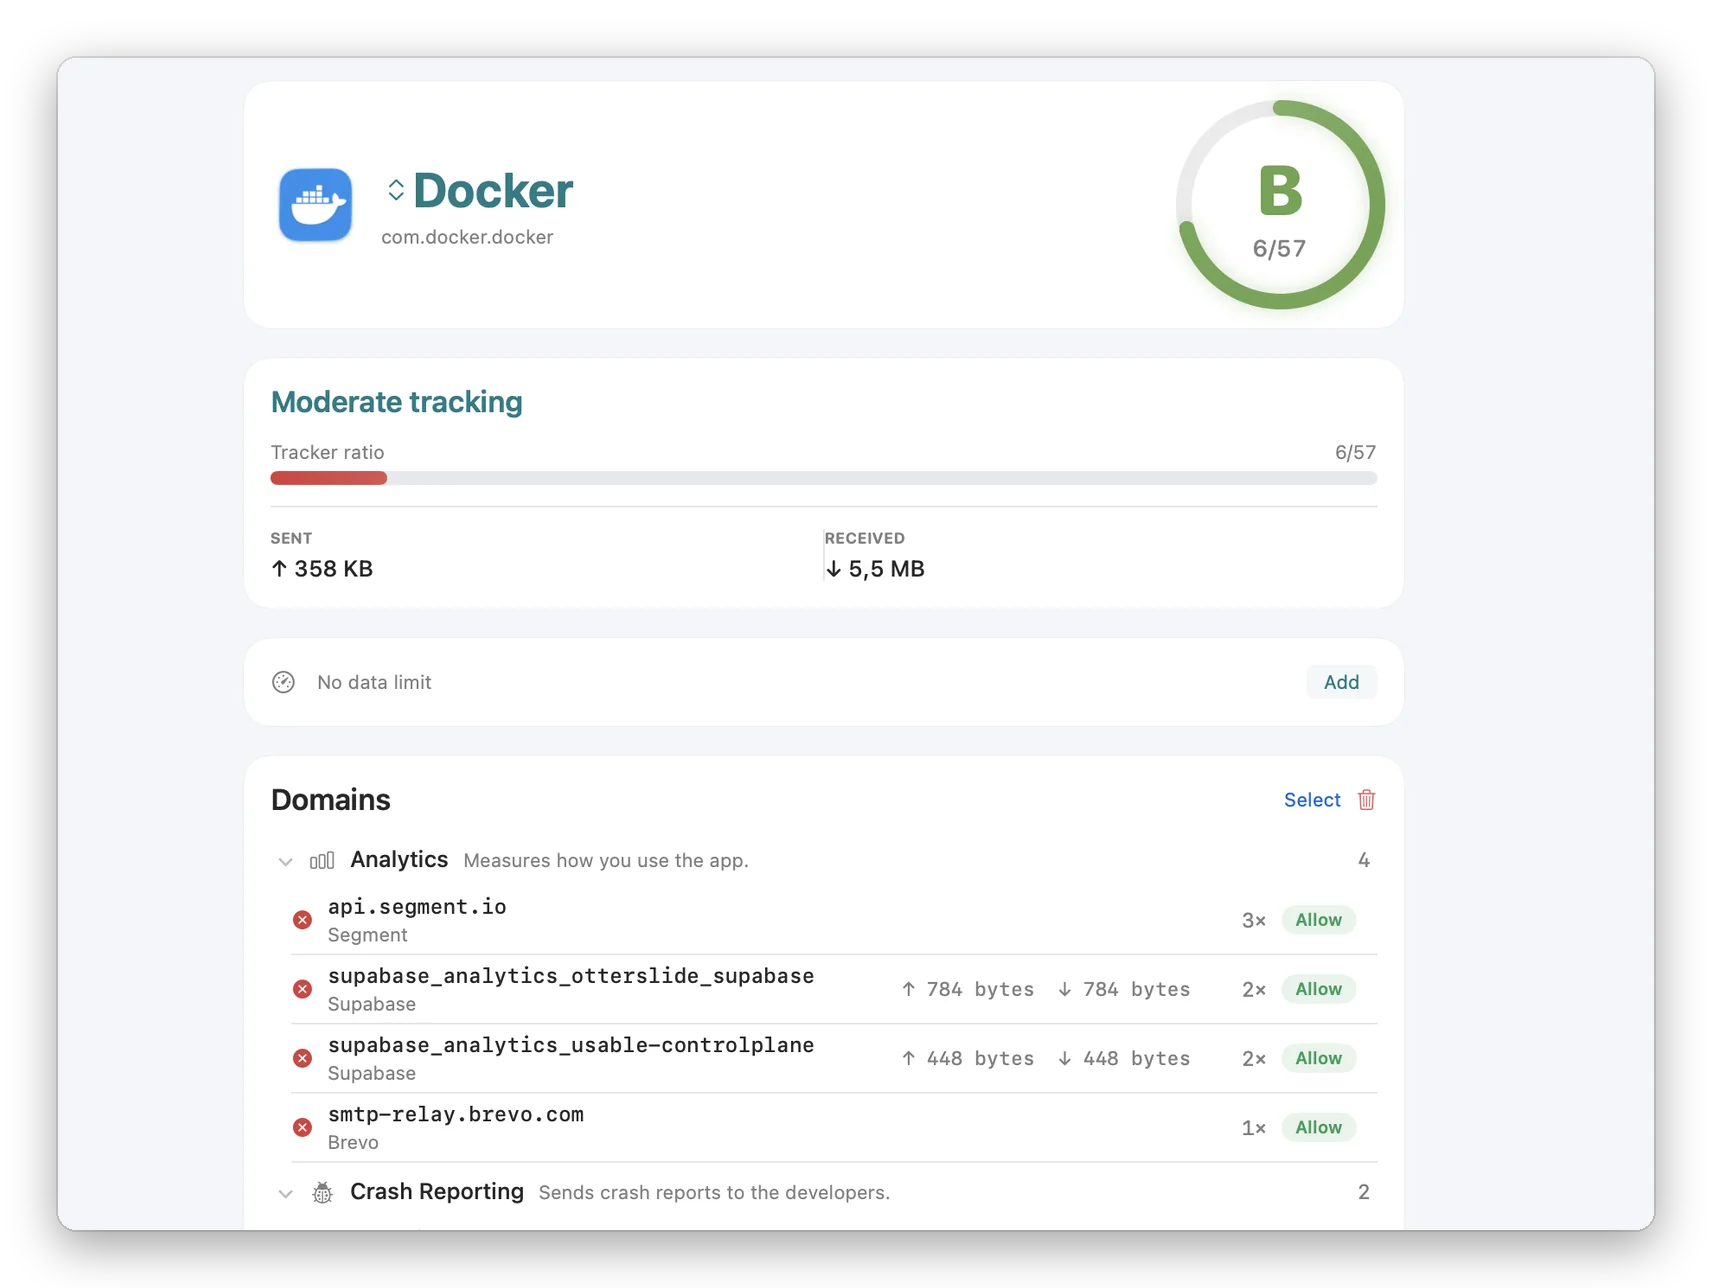Image resolution: width=1712 pixels, height=1288 pixels.
Task: Click the ↑ 784 bytes upload value
Action: tap(967, 989)
